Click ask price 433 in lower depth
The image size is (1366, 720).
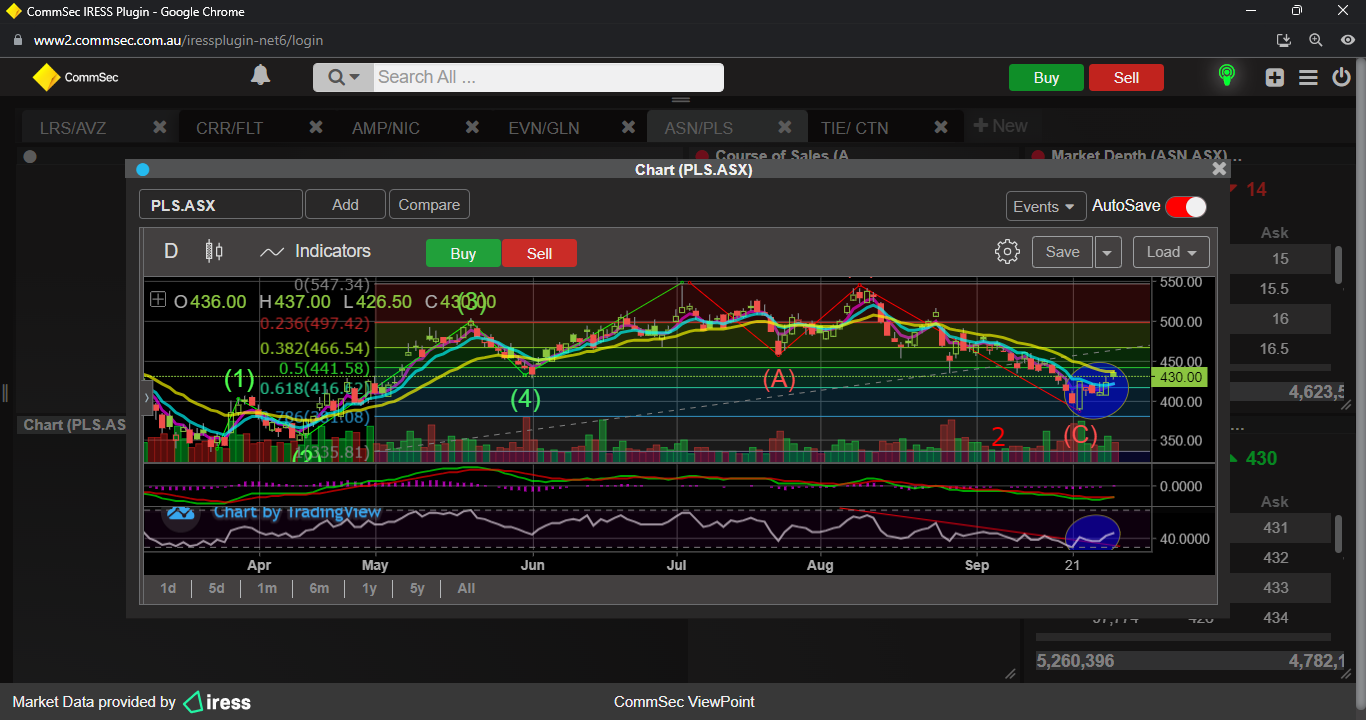pyautogui.click(x=1275, y=588)
